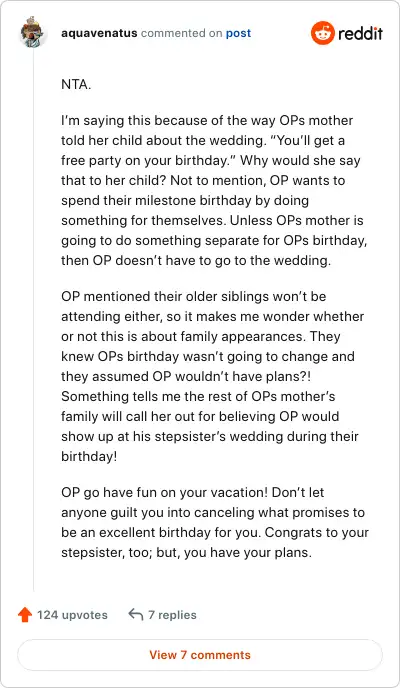400x688 pixels.
Task: Click the "commented on" header text
Action: click(182, 33)
